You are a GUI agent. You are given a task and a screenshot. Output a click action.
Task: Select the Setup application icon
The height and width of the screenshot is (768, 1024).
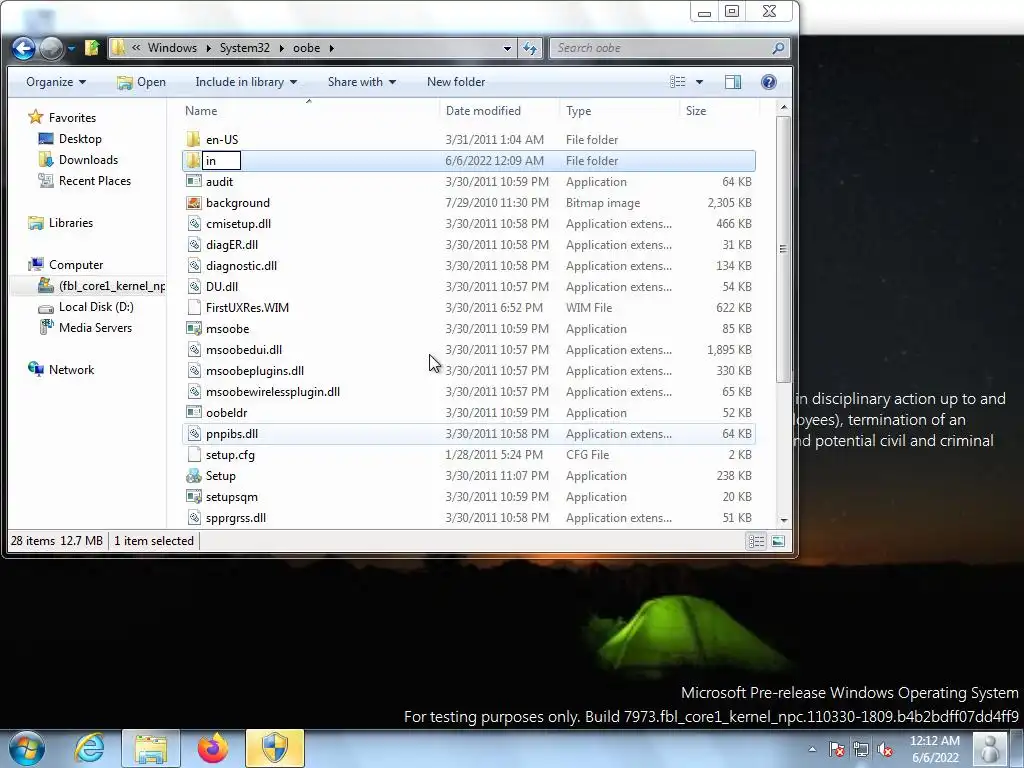click(193, 475)
